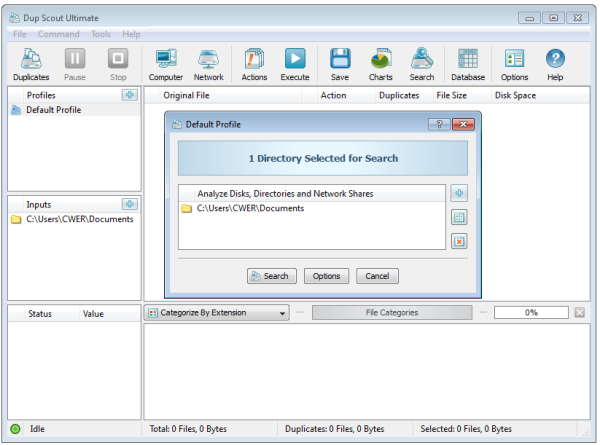The width and height of the screenshot is (600, 445).
Task: Click the Options button in dialog
Action: pyautogui.click(x=326, y=276)
